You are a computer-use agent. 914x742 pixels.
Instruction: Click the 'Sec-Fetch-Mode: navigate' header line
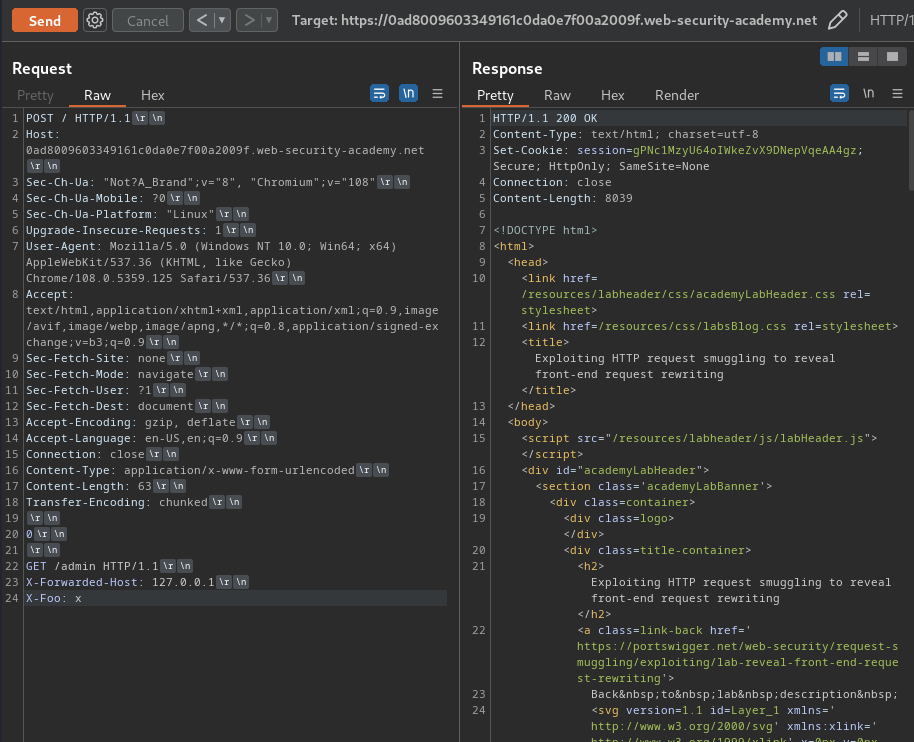coord(110,374)
